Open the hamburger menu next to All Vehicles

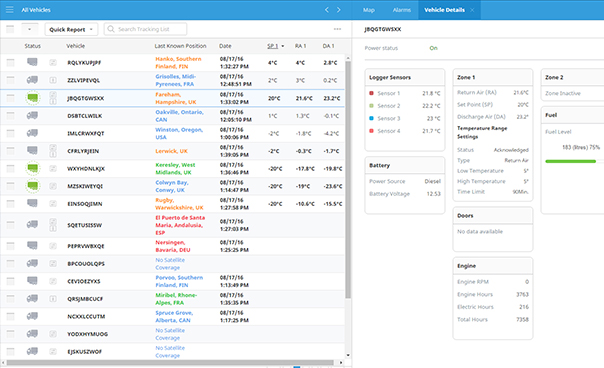(10, 10)
